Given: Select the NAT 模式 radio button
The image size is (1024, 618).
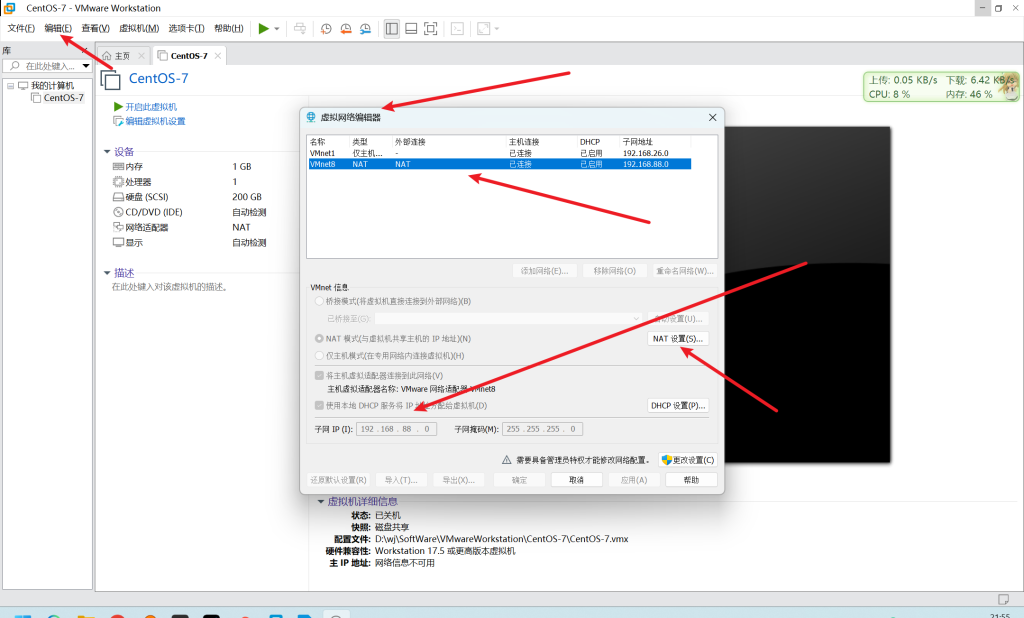Looking at the screenshot, I should 319,338.
